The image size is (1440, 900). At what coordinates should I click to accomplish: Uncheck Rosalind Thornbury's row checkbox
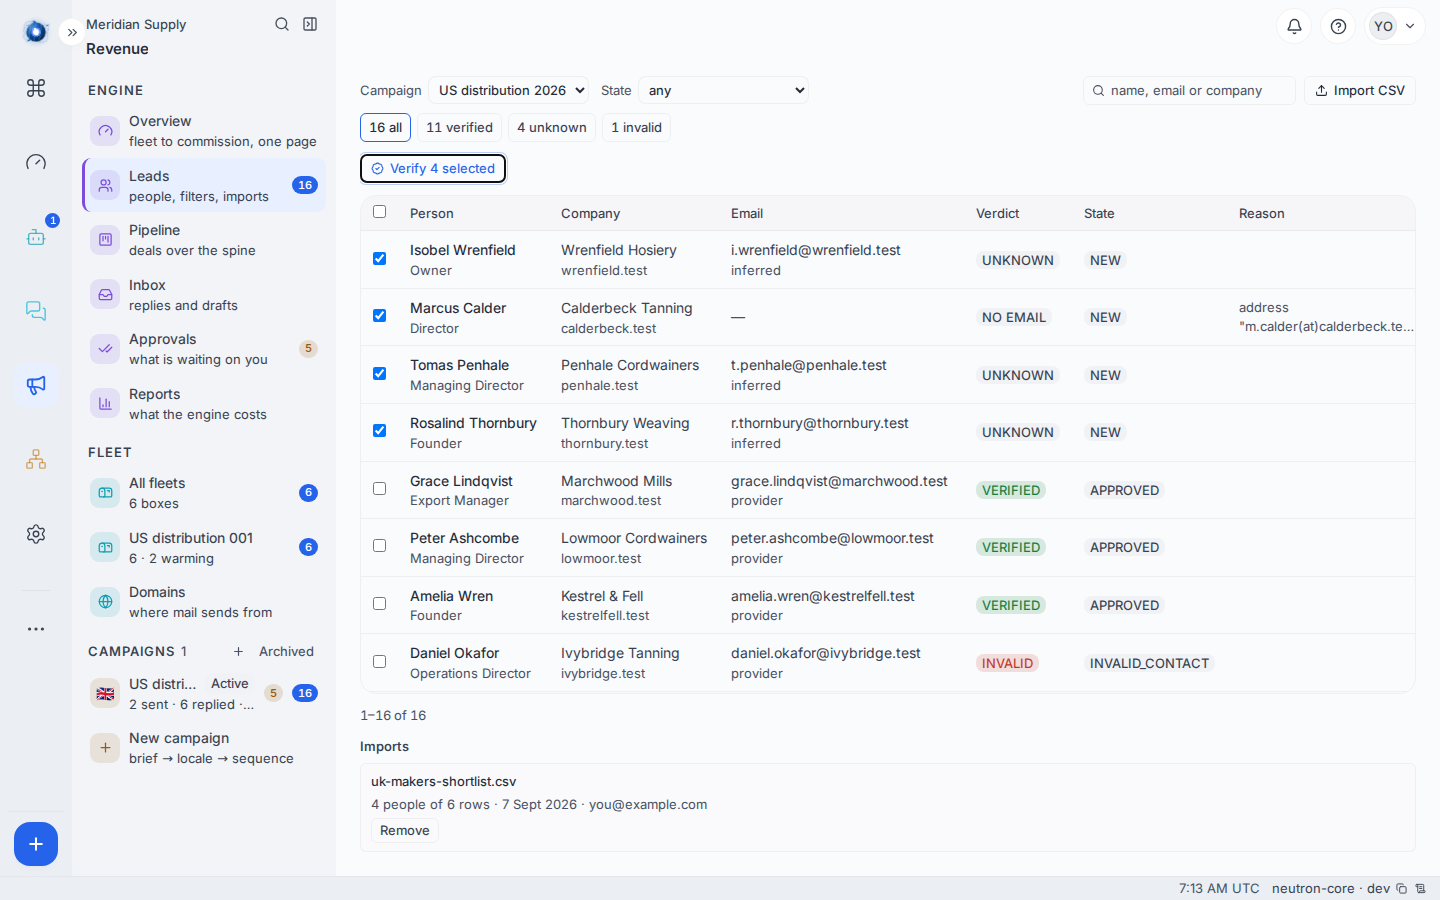tap(379, 430)
